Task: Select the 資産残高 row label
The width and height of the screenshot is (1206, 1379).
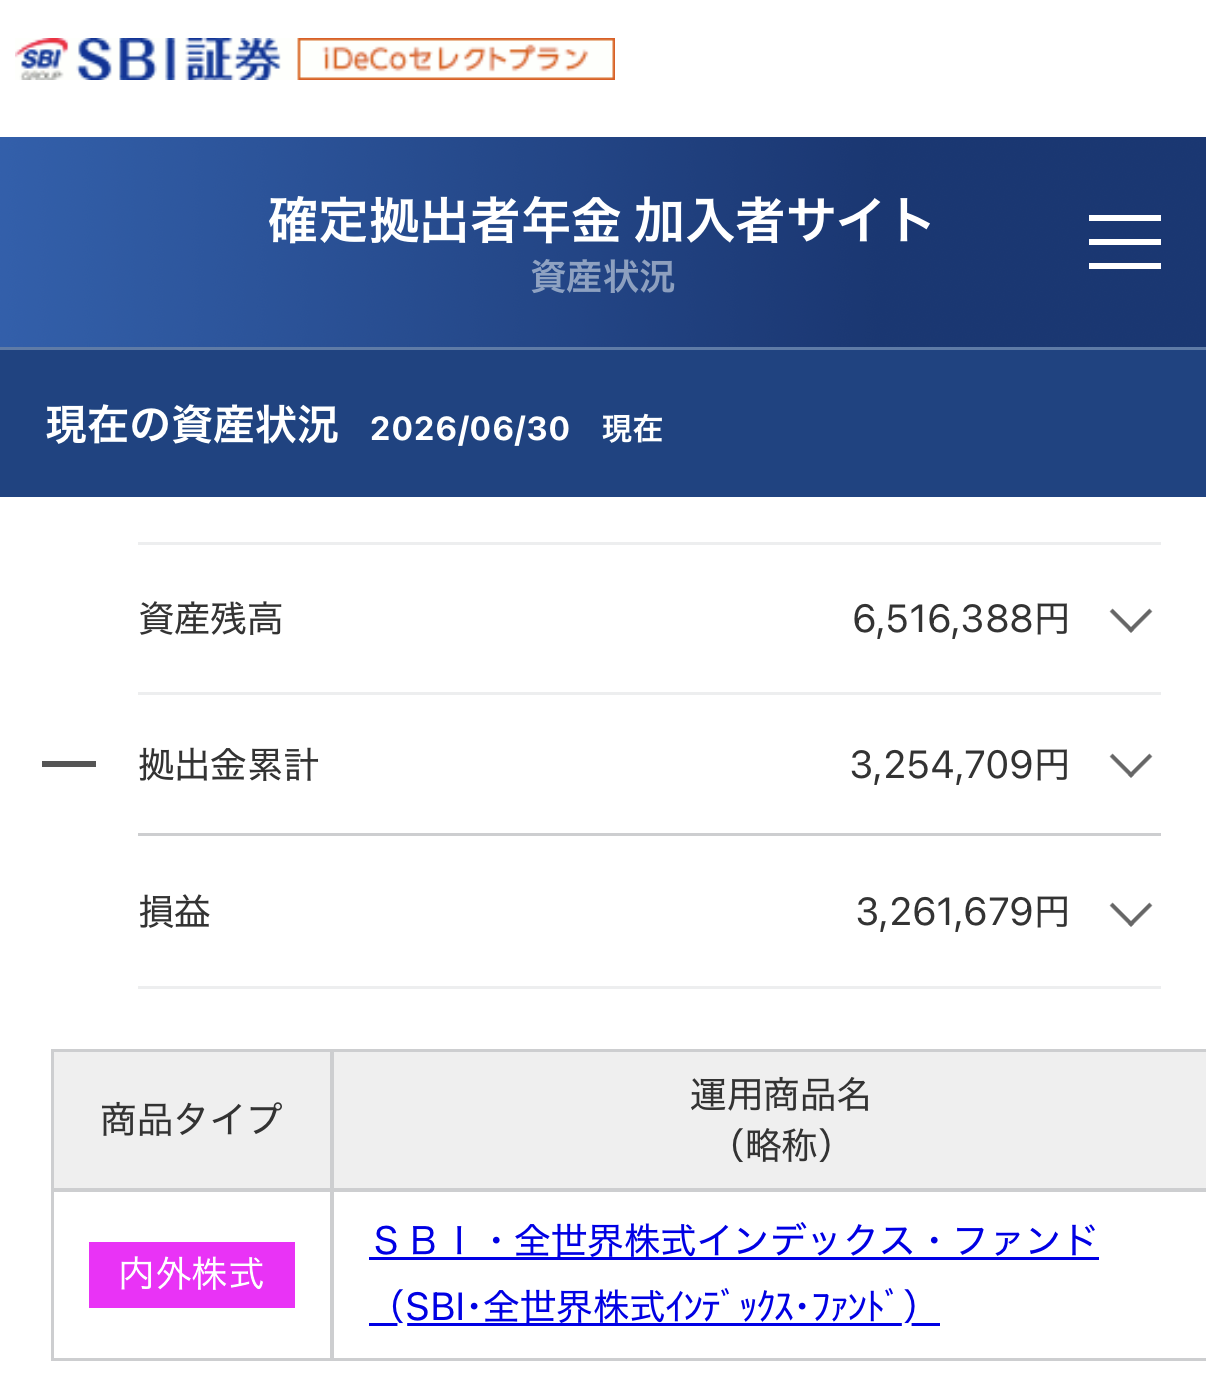Action: click(x=211, y=619)
